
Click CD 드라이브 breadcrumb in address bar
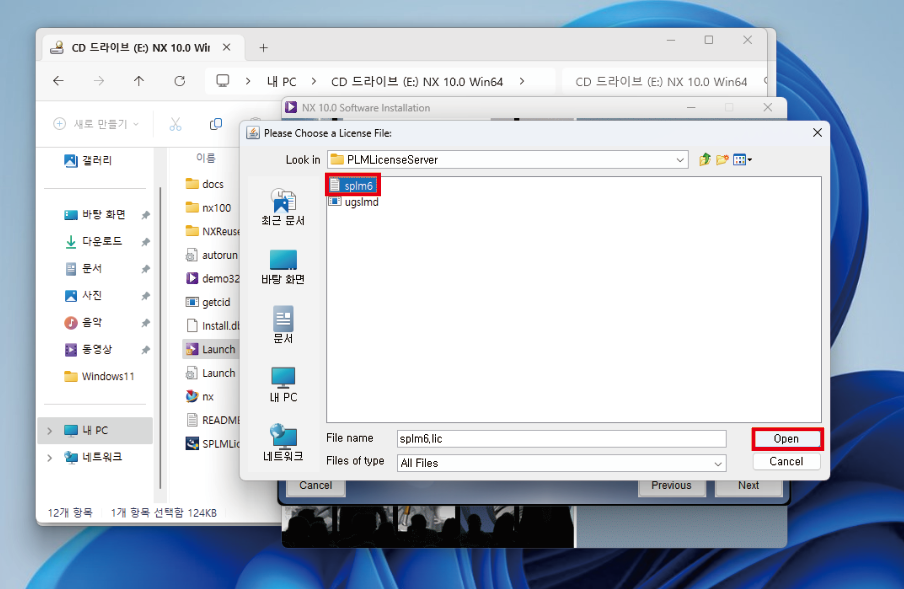417,82
